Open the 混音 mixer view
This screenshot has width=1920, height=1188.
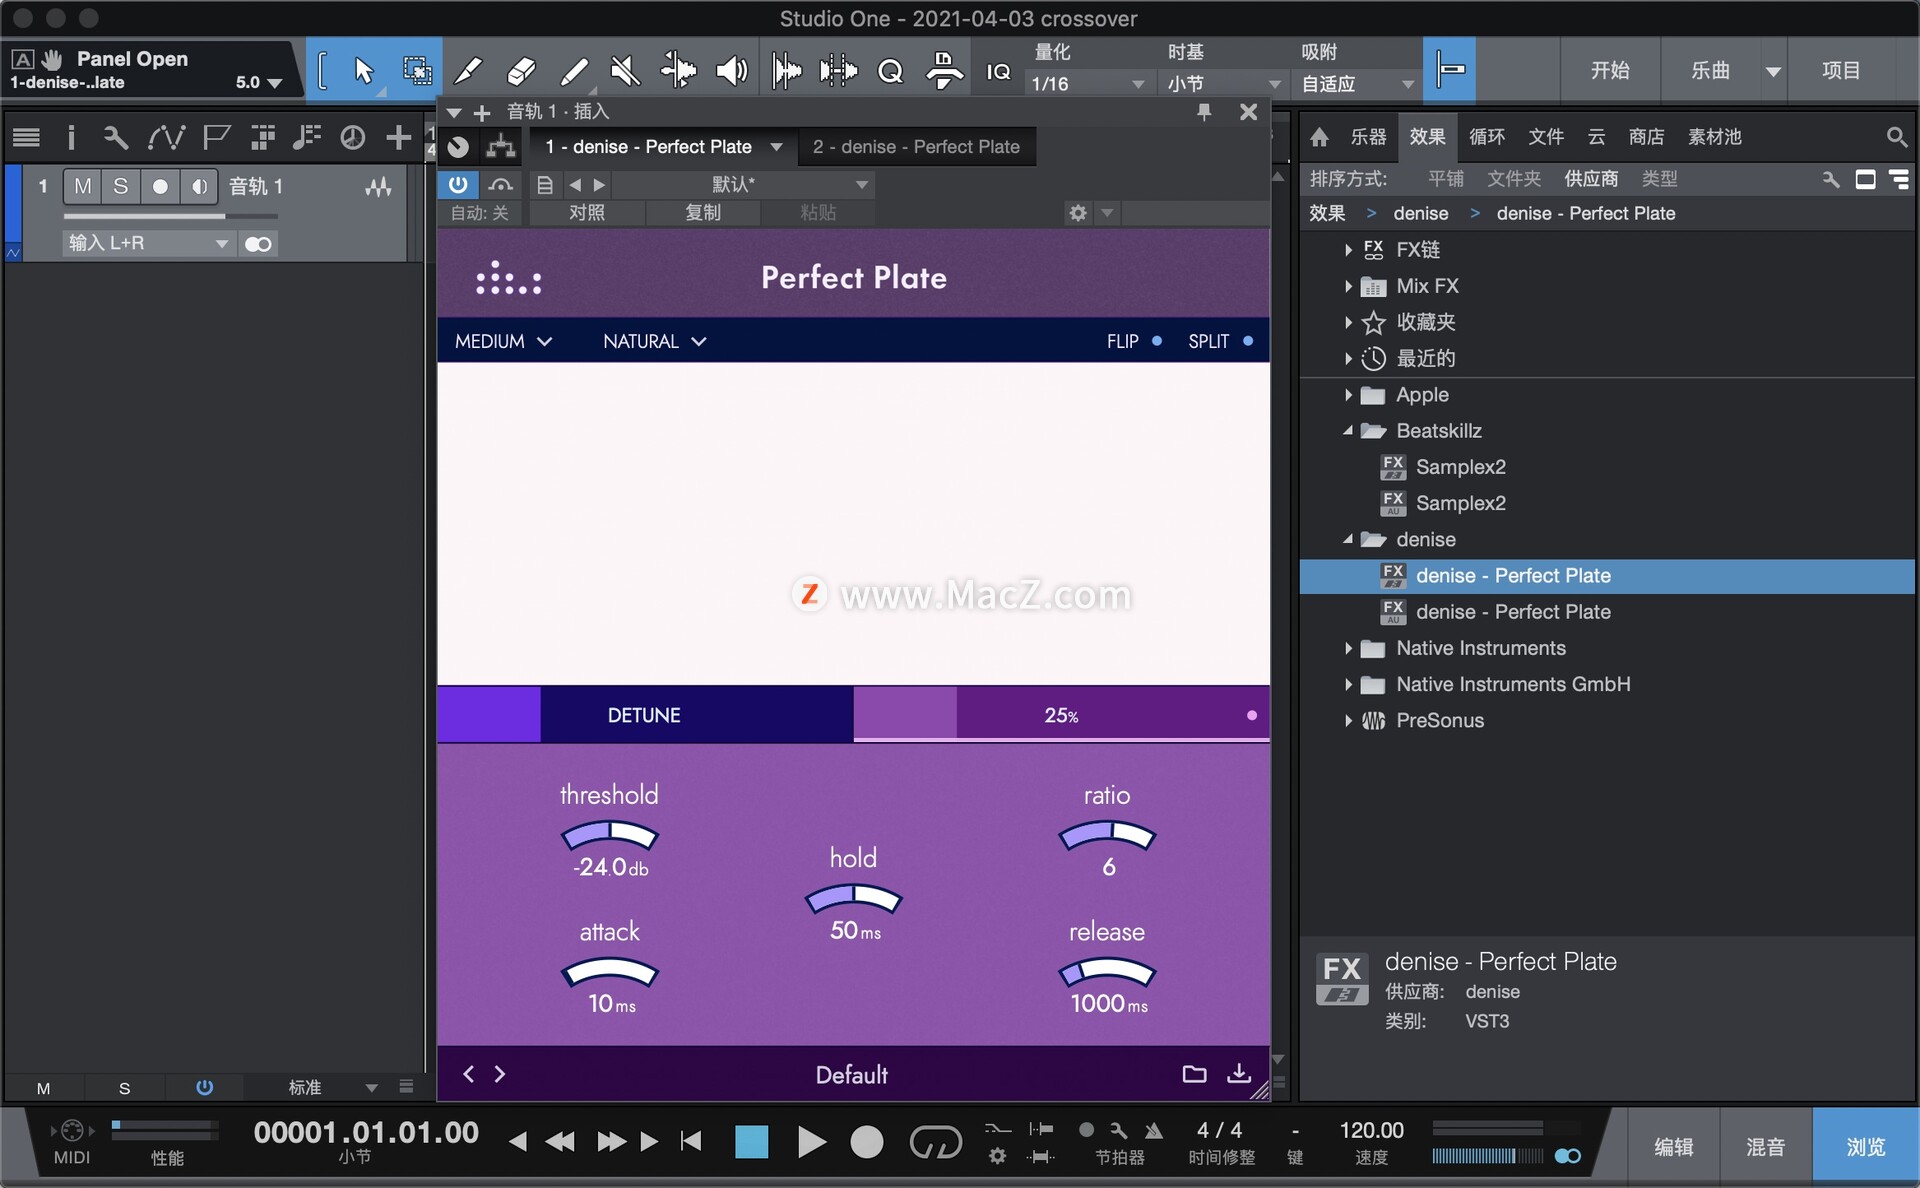pyautogui.click(x=1765, y=1147)
